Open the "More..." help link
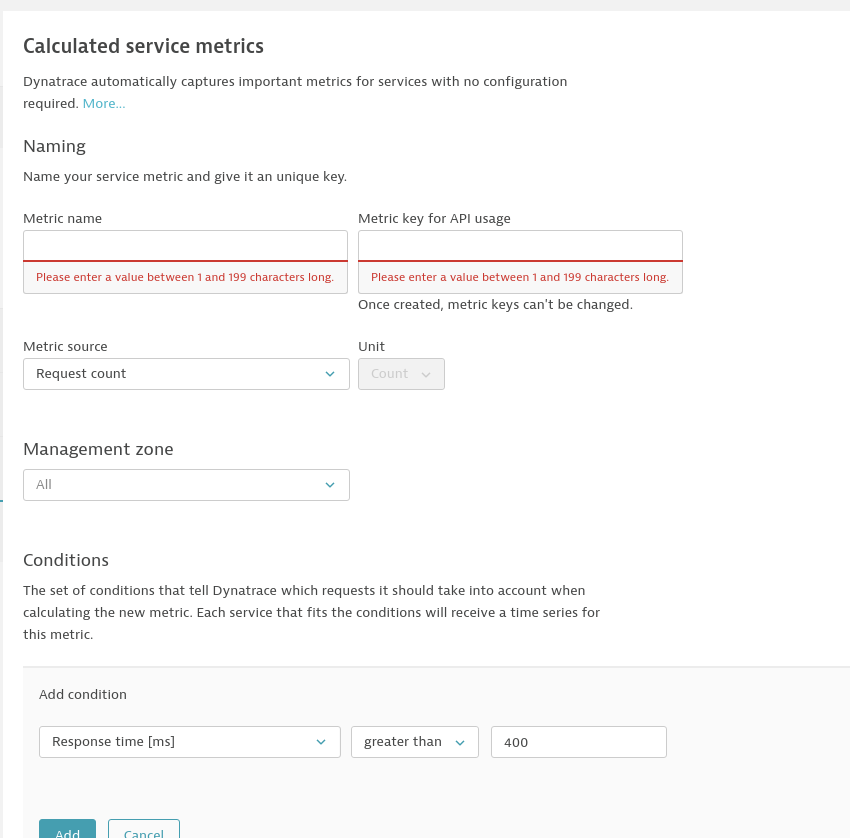The width and height of the screenshot is (850, 838). (104, 104)
